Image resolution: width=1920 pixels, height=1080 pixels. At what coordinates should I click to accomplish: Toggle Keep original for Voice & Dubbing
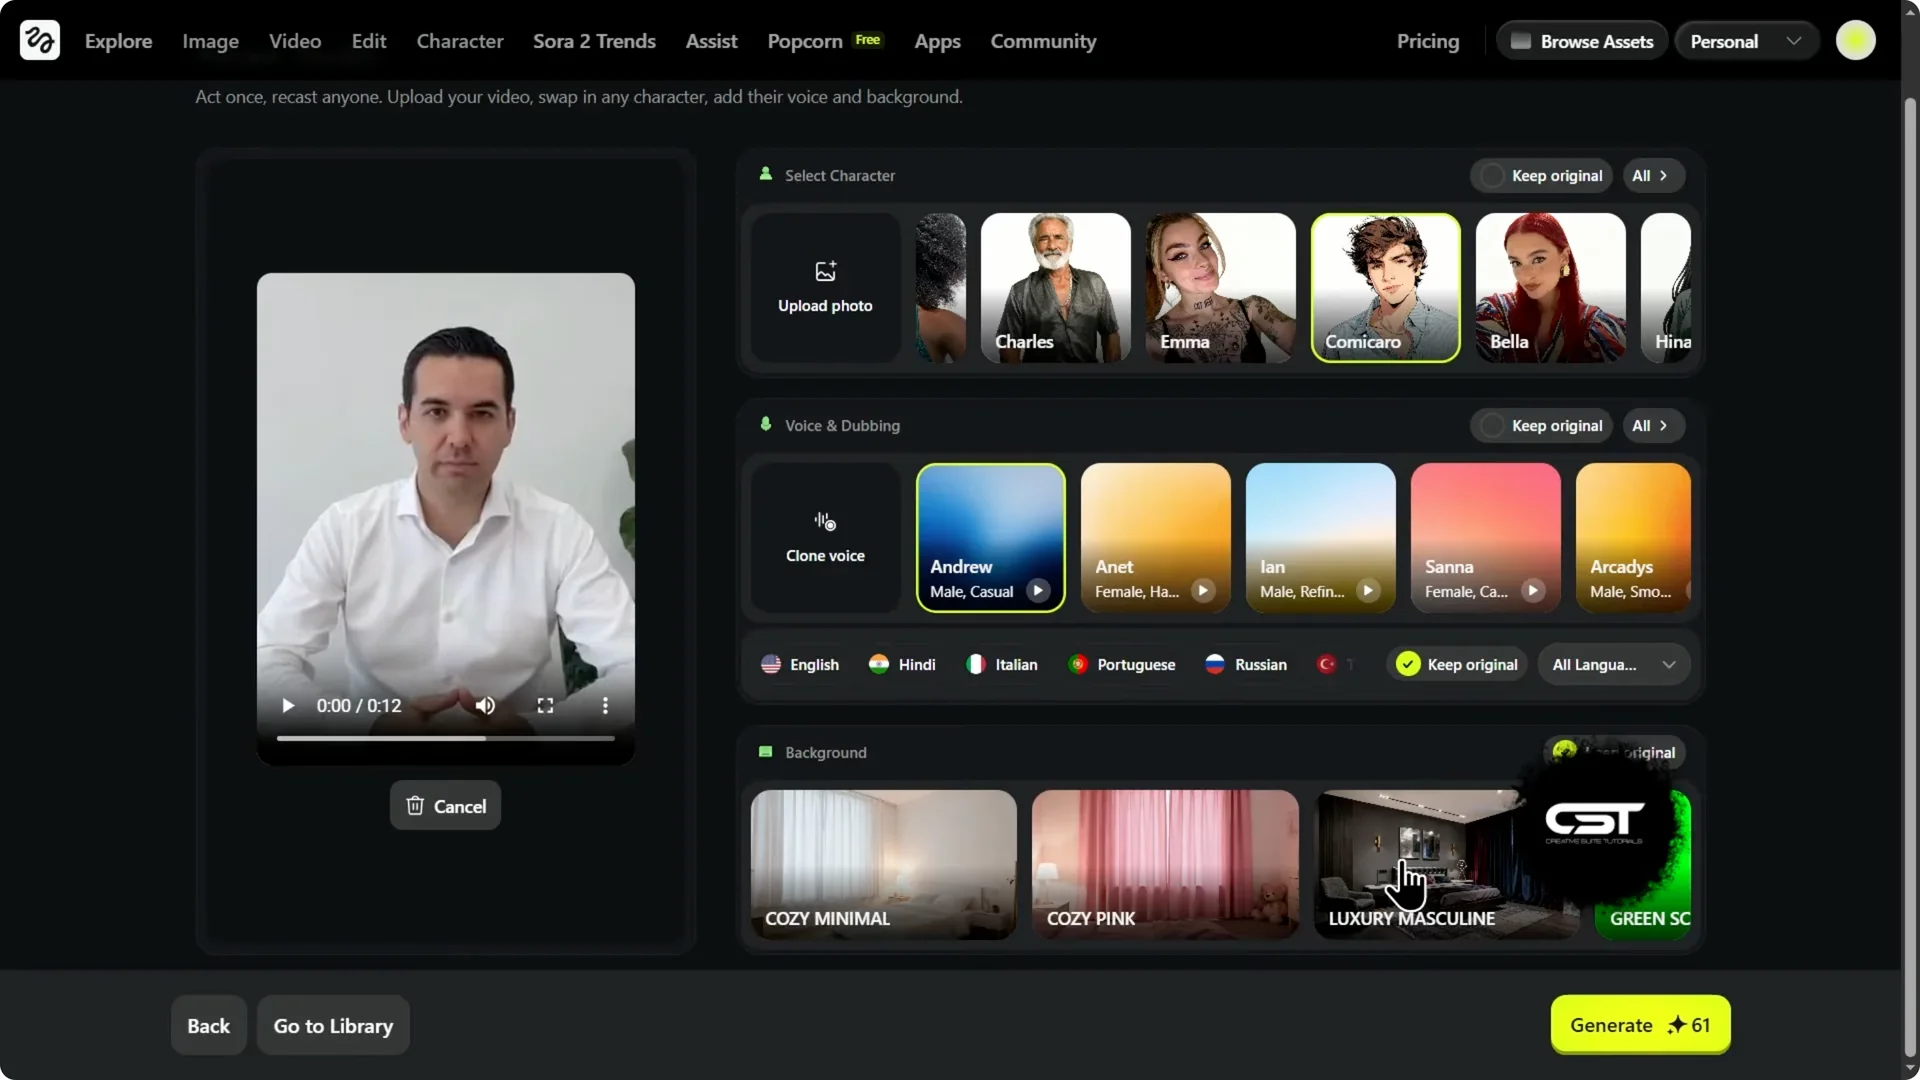tap(1492, 425)
